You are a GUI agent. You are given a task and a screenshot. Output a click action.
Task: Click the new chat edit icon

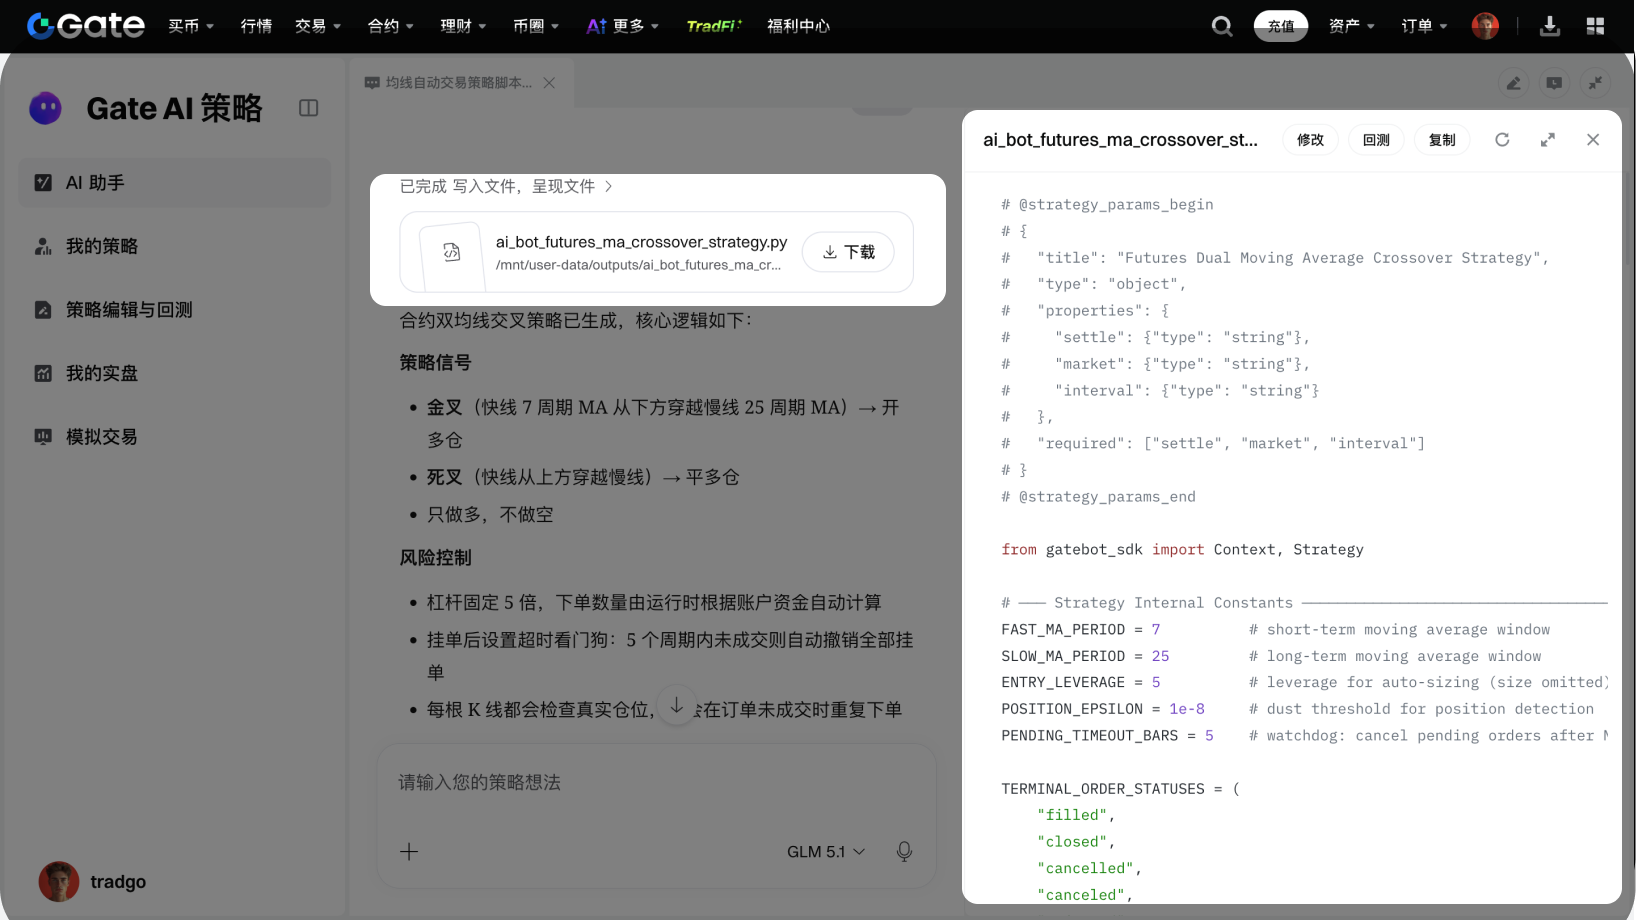(x=1513, y=83)
